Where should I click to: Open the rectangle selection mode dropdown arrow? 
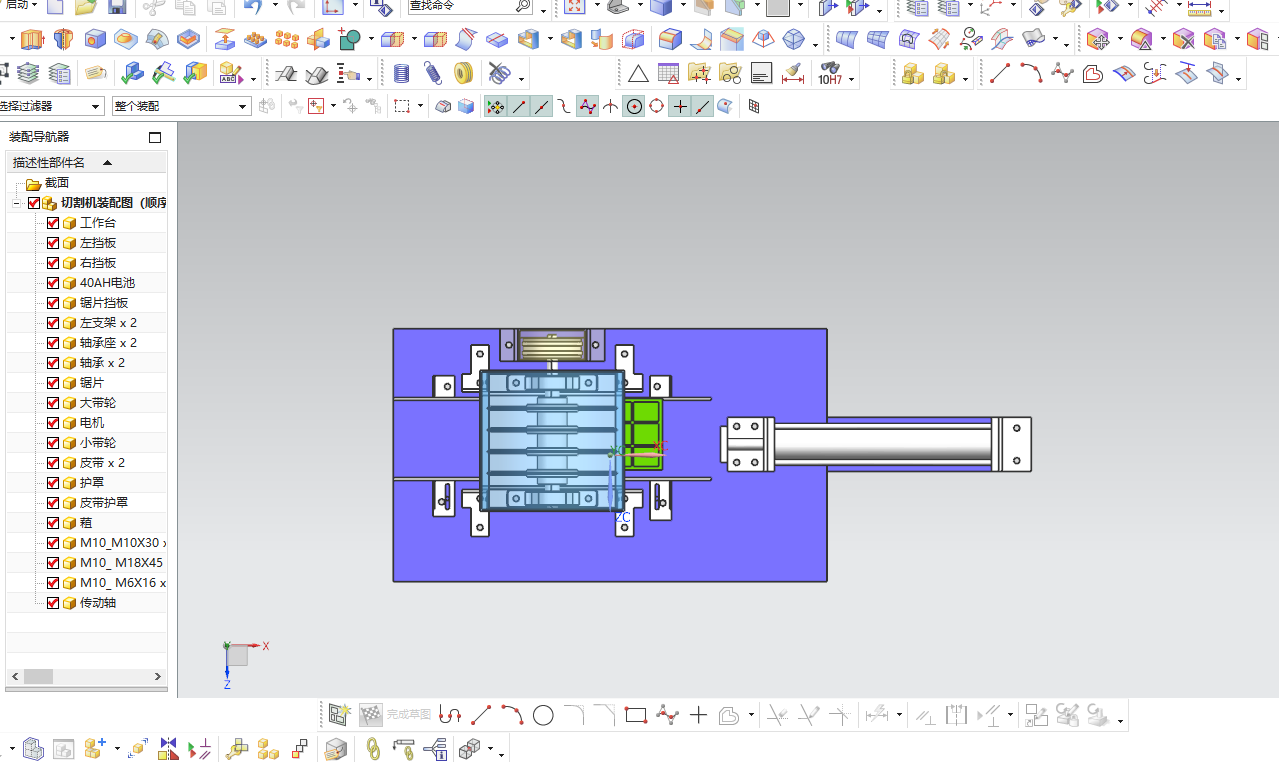point(420,106)
